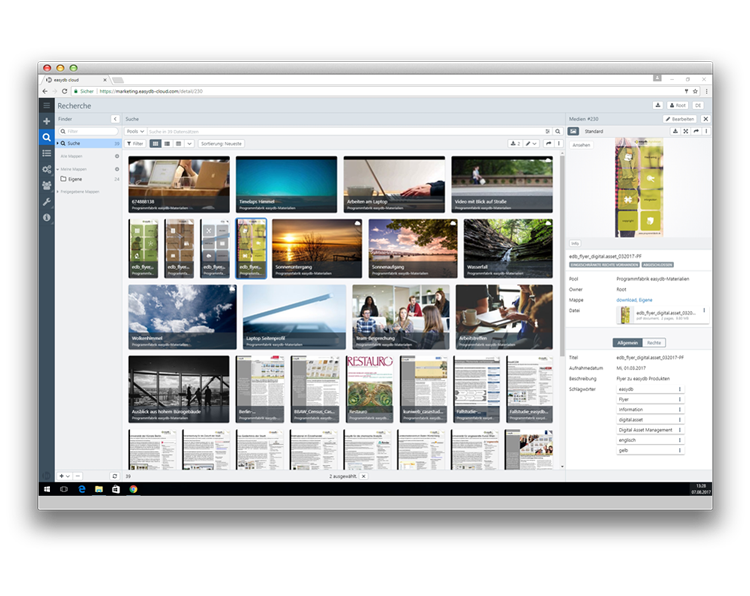This screenshot has width=750, height=596.
Task: Open options for Digital Asset Management keyword
Action: point(680,430)
